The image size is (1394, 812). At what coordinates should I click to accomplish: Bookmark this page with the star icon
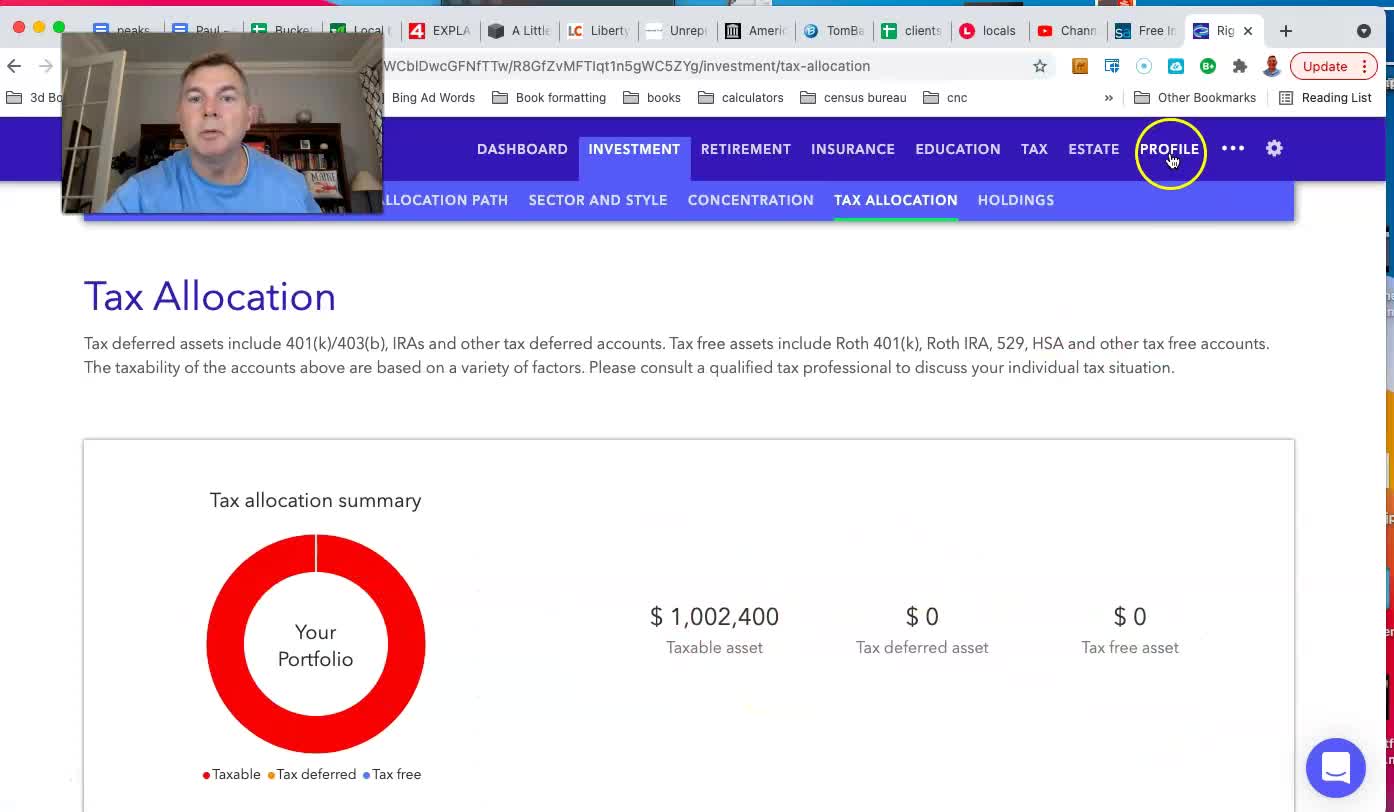click(1040, 66)
